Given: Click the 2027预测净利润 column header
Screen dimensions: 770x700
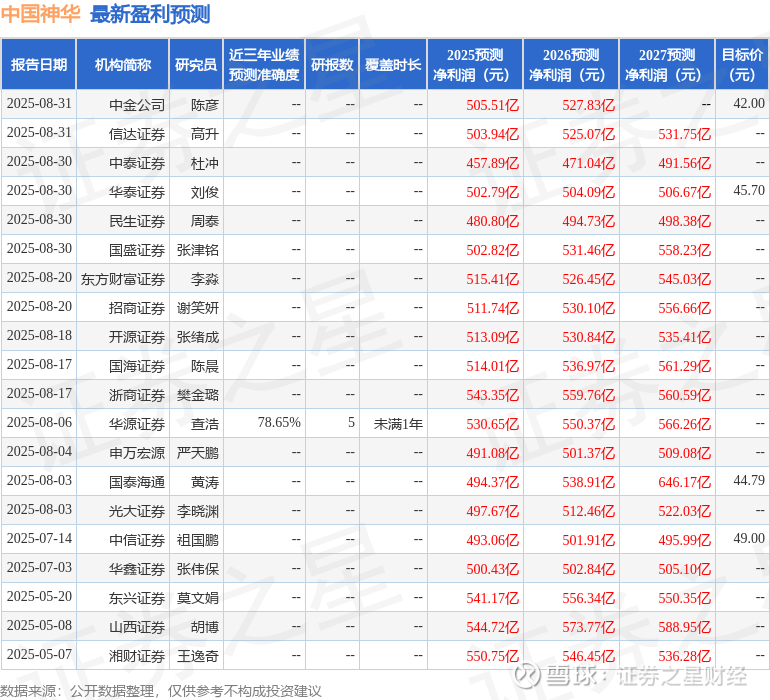Looking at the screenshot, I should 667,65.
